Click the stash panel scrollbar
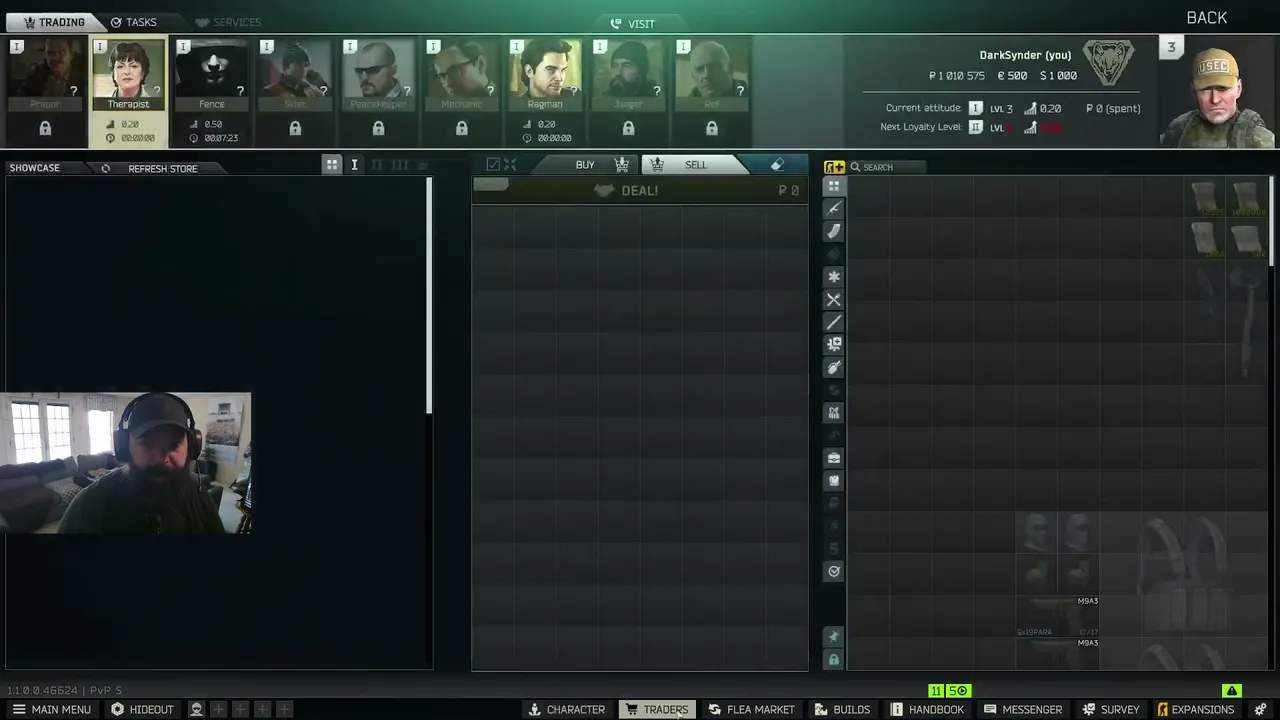 (1271, 222)
